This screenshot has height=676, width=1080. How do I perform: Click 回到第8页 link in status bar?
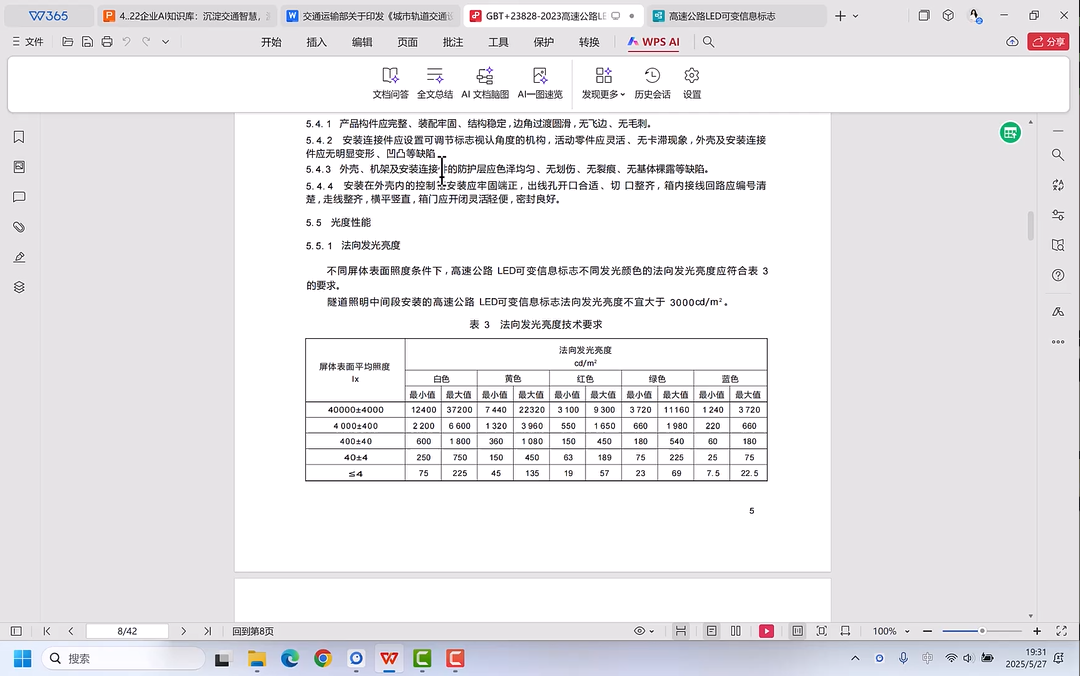pyautogui.click(x=253, y=631)
